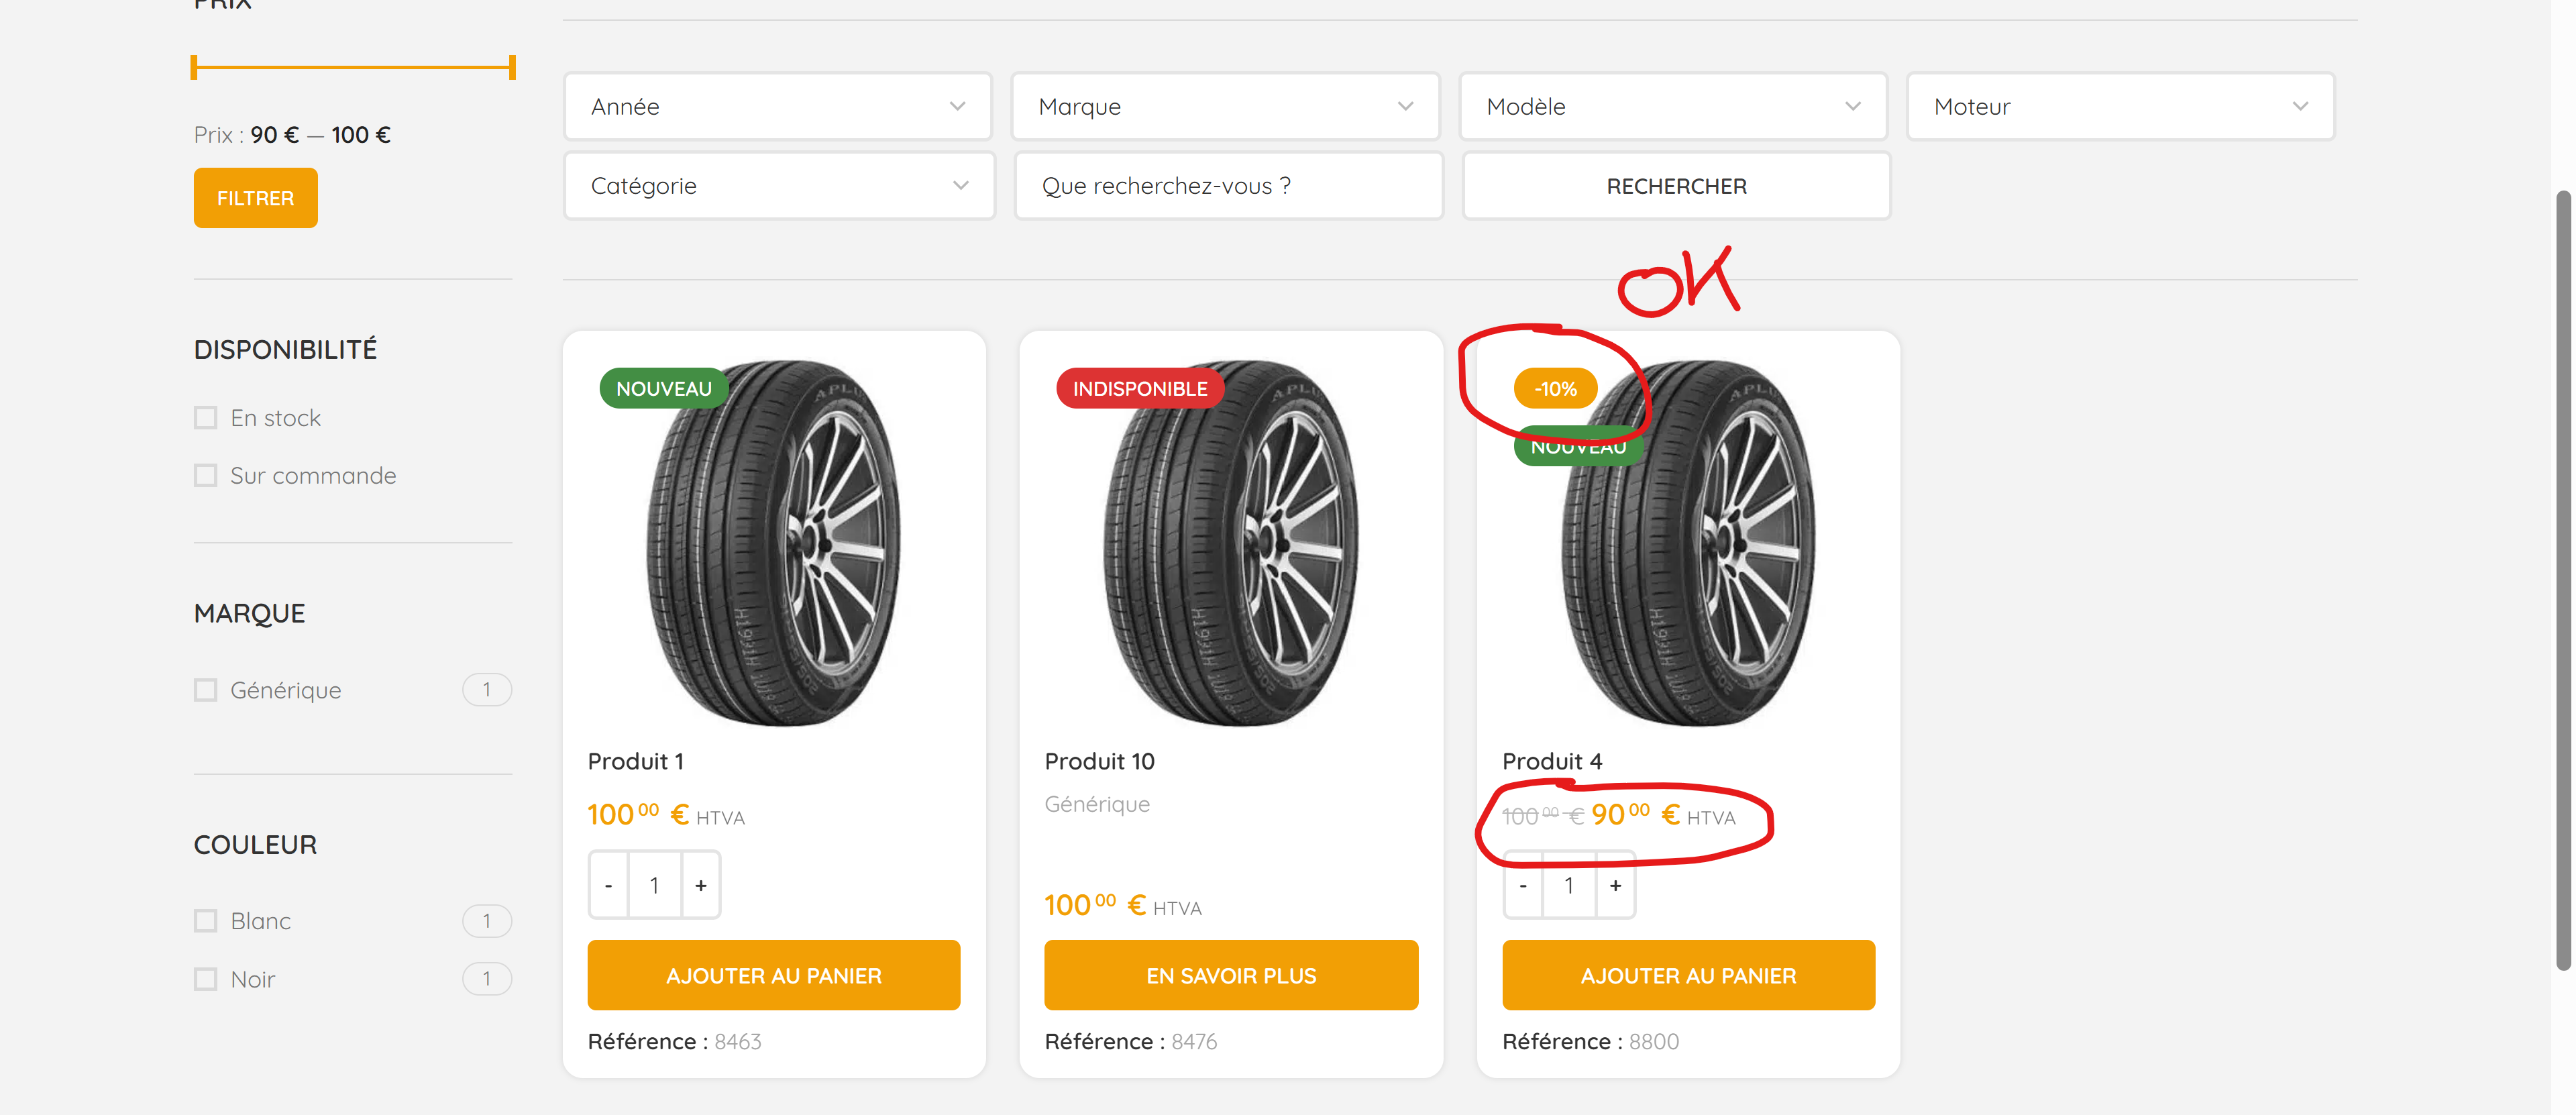The image size is (2576, 1115).
Task: Enable the Sur commande filter
Action: tap(205, 475)
